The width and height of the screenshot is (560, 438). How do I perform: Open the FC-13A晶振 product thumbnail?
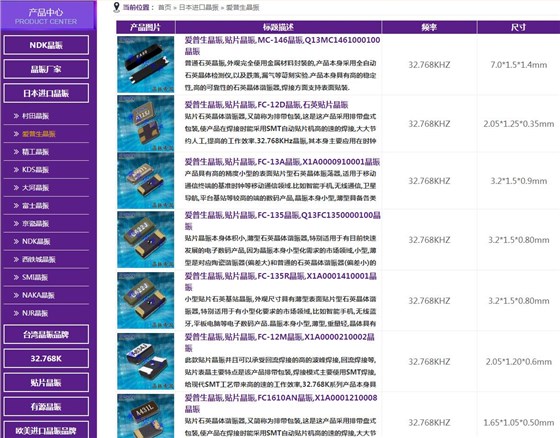pyautogui.click(x=146, y=181)
